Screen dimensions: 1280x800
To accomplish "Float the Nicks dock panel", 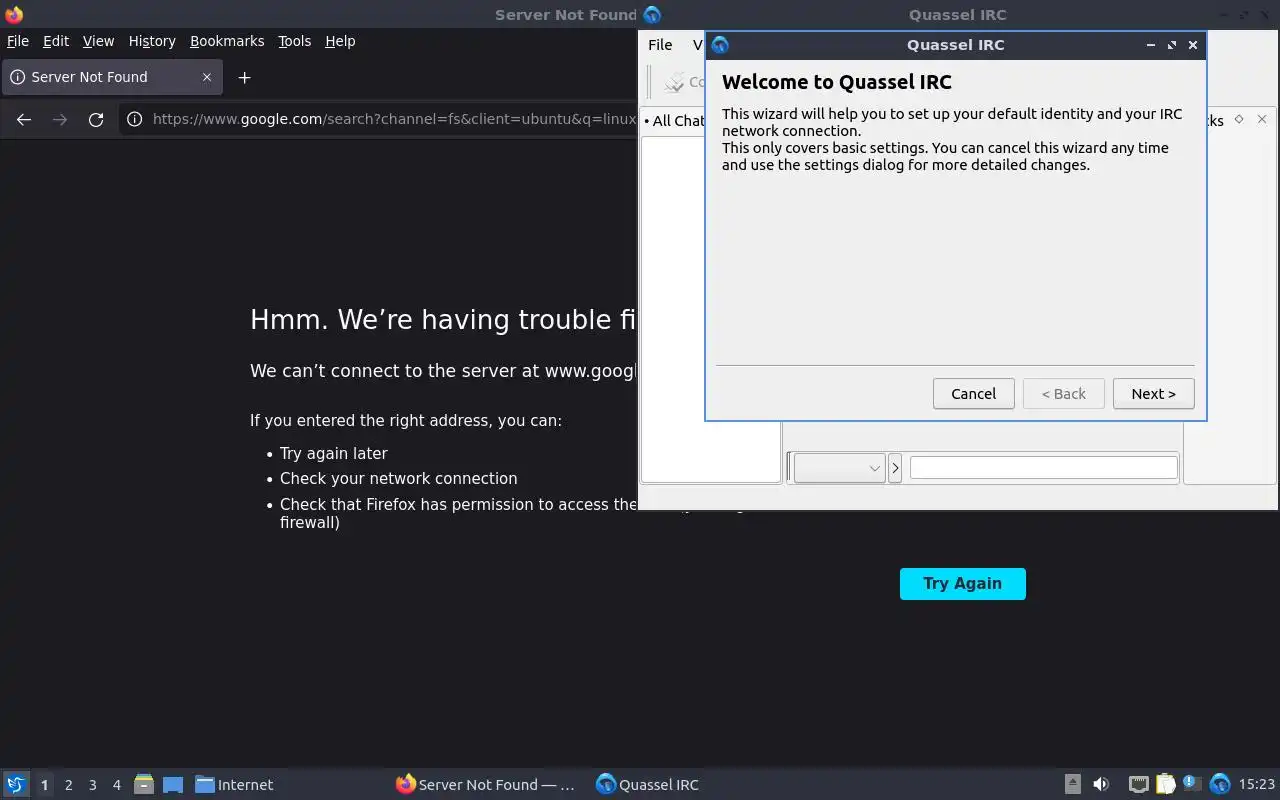I will point(1239,119).
